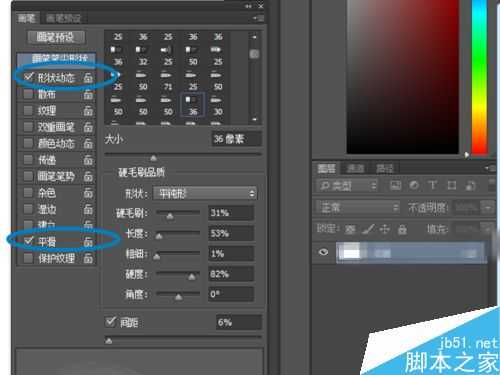
Task: Pick a color in red color field
Action: [403, 77]
